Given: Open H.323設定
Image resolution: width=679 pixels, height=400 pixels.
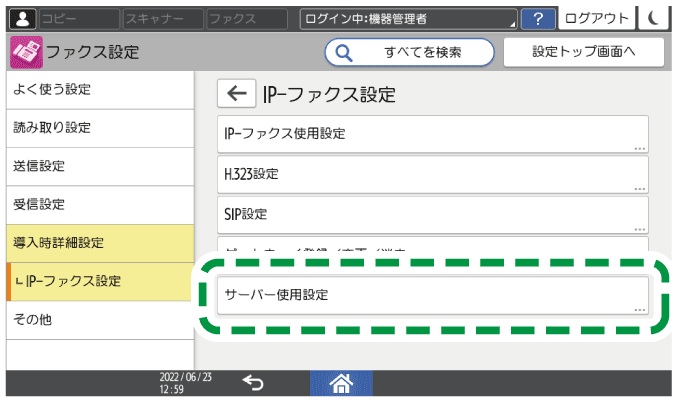Looking at the screenshot, I should [433, 174].
